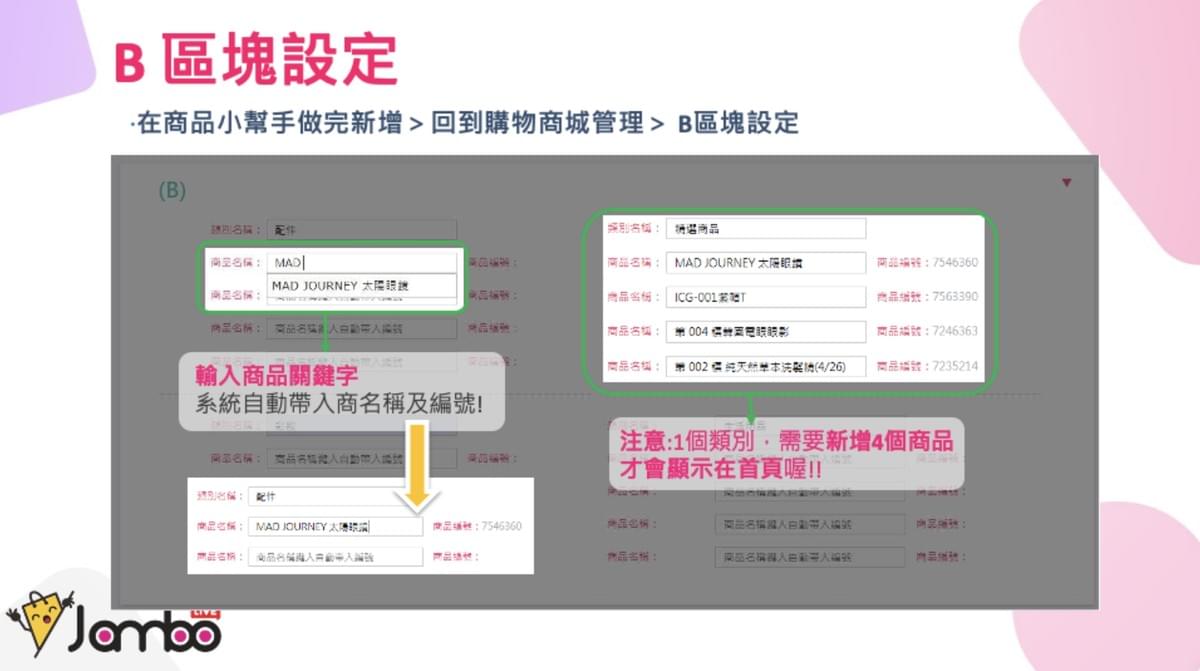
Task: Click the Jambo logo
Action: [x=114, y=622]
